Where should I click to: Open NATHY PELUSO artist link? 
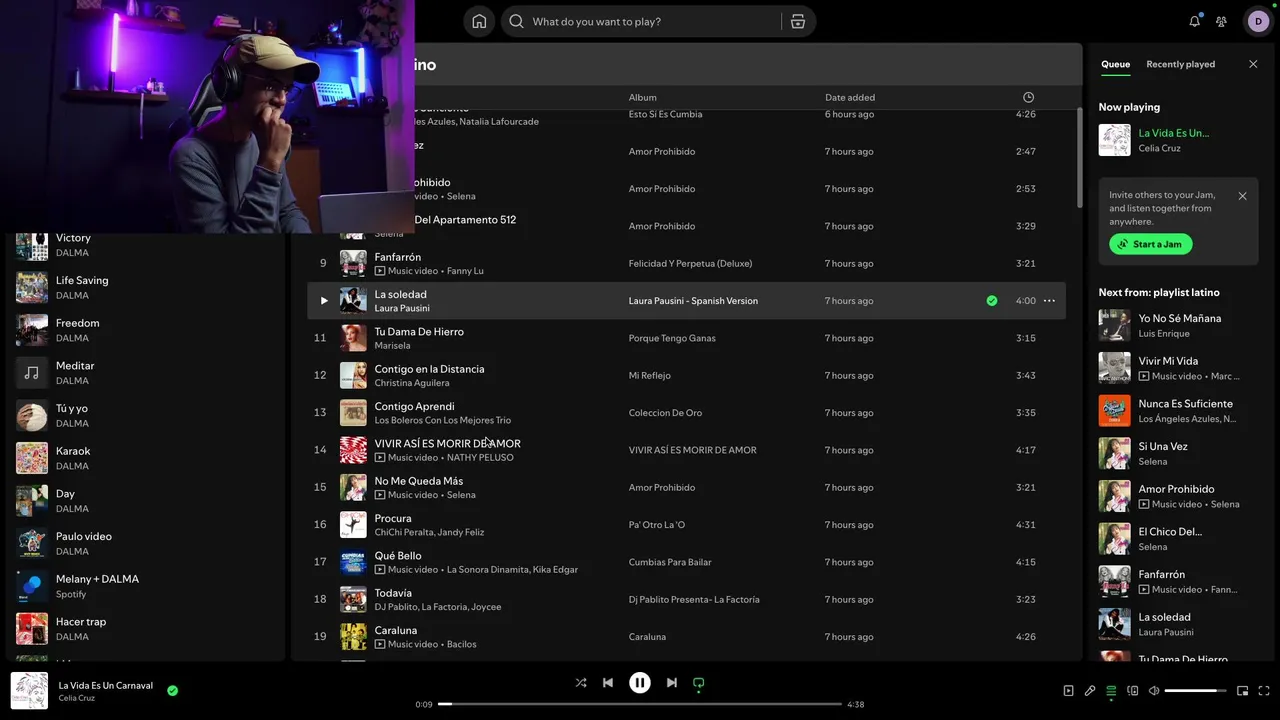tap(480, 458)
